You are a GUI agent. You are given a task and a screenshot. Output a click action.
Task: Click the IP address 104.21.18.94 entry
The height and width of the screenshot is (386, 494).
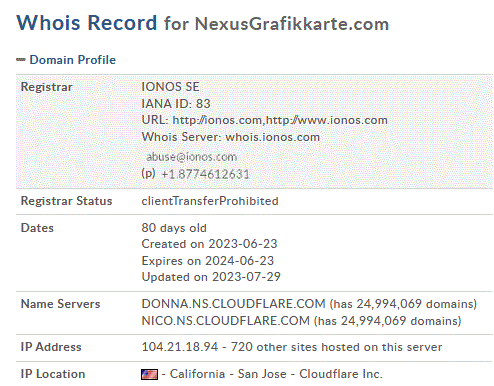(x=180, y=347)
